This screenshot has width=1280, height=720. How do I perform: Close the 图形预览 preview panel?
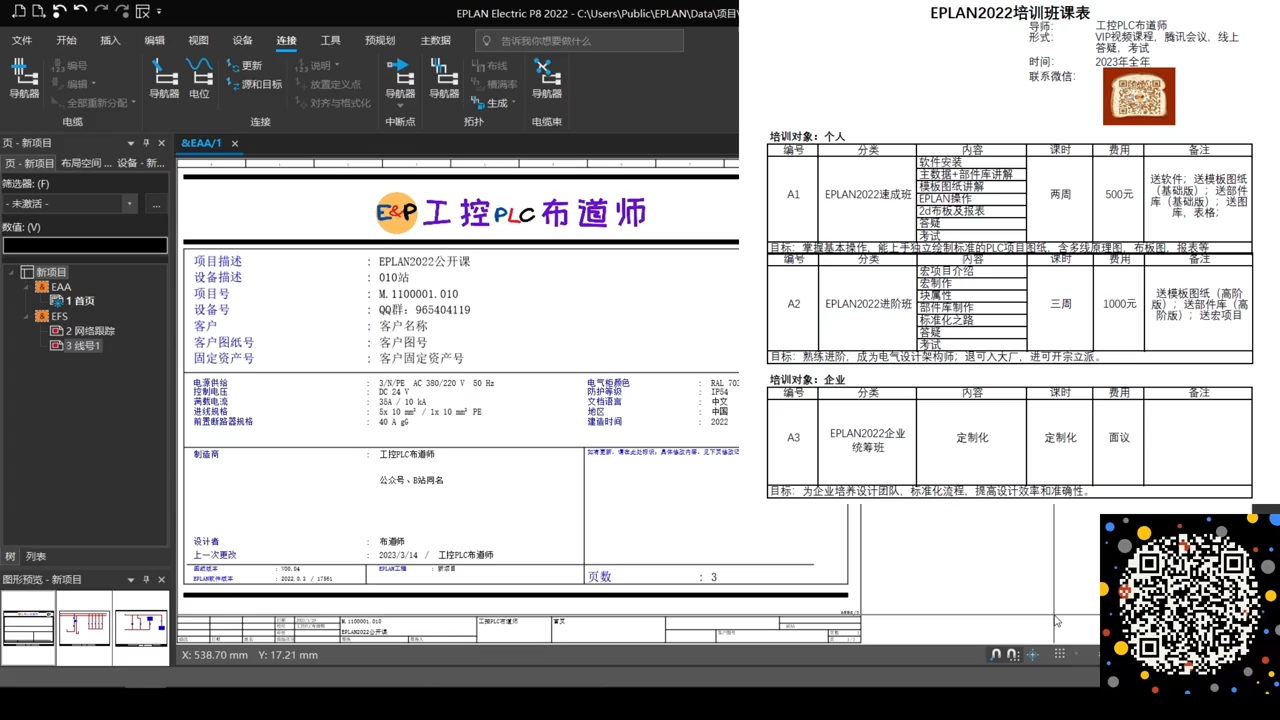(x=161, y=580)
